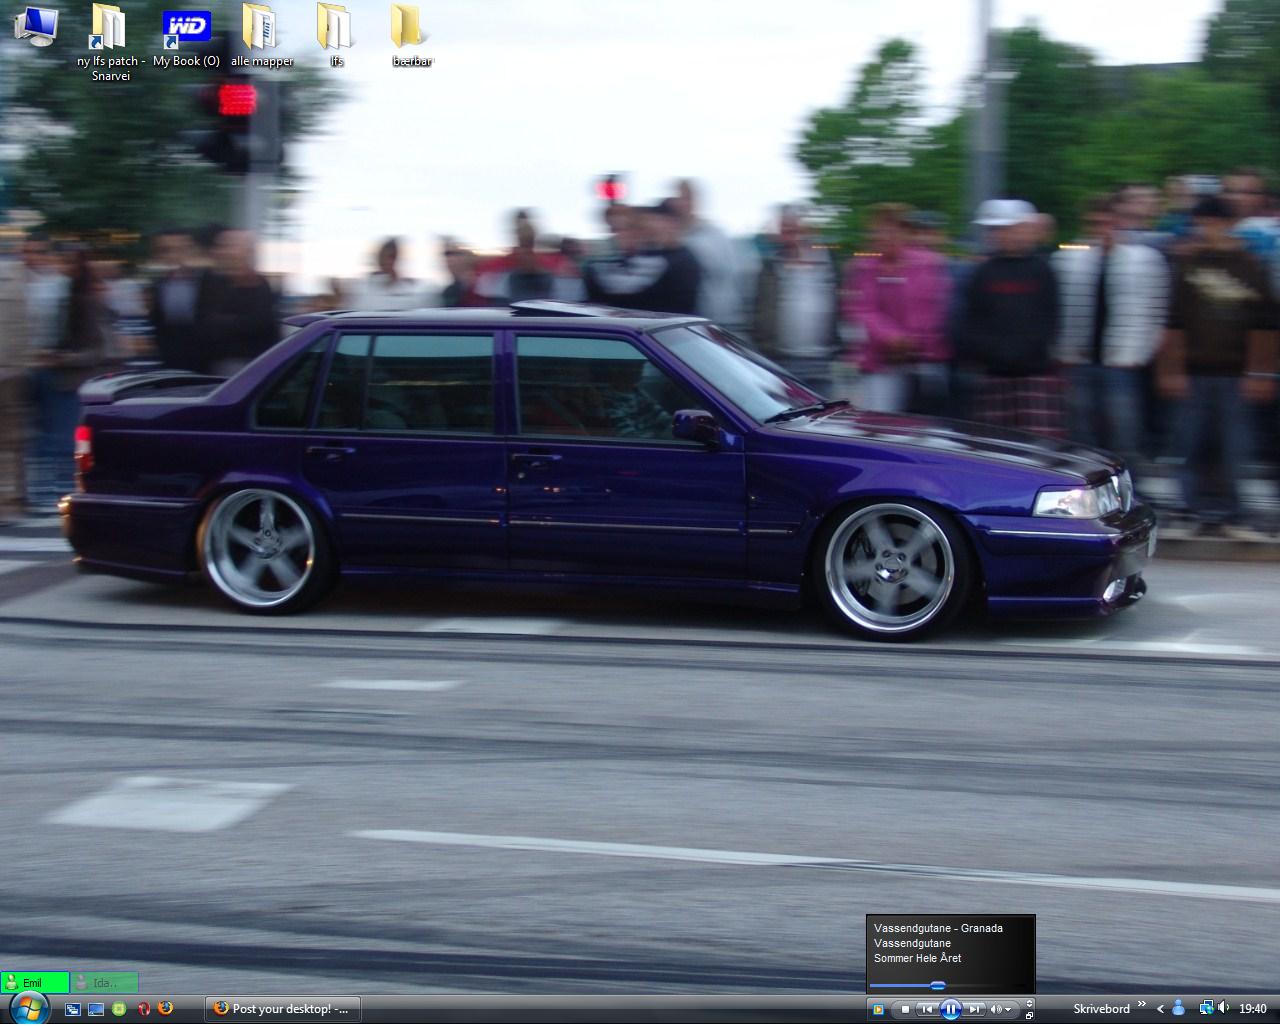Open the system volume tray icon
The width and height of the screenshot is (1280, 1026).
click(1223, 1008)
